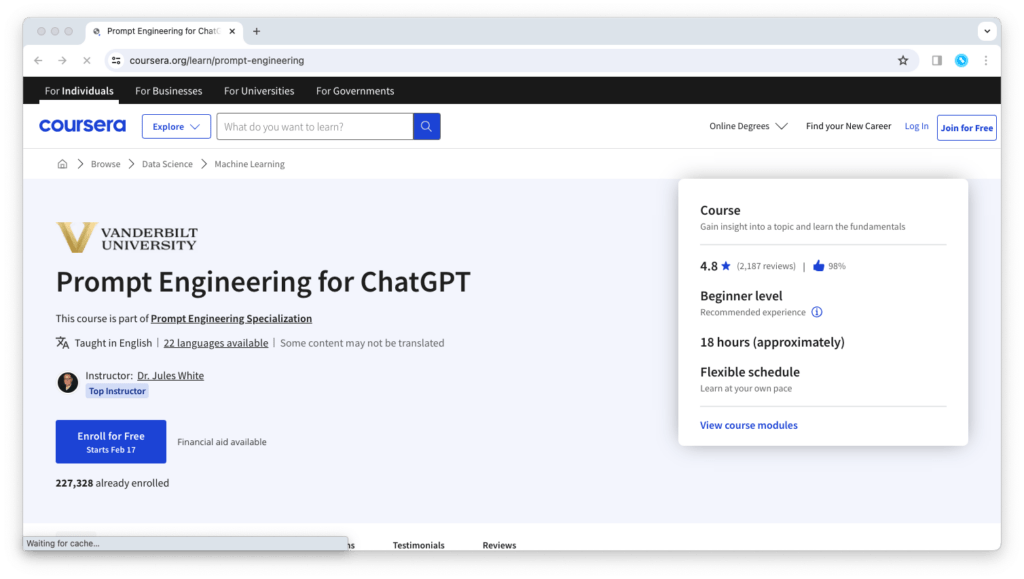This screenshot has height=579, width=1024.
Task: Click the thumbs-up 98% icon
Action: (x=818, y=266)
